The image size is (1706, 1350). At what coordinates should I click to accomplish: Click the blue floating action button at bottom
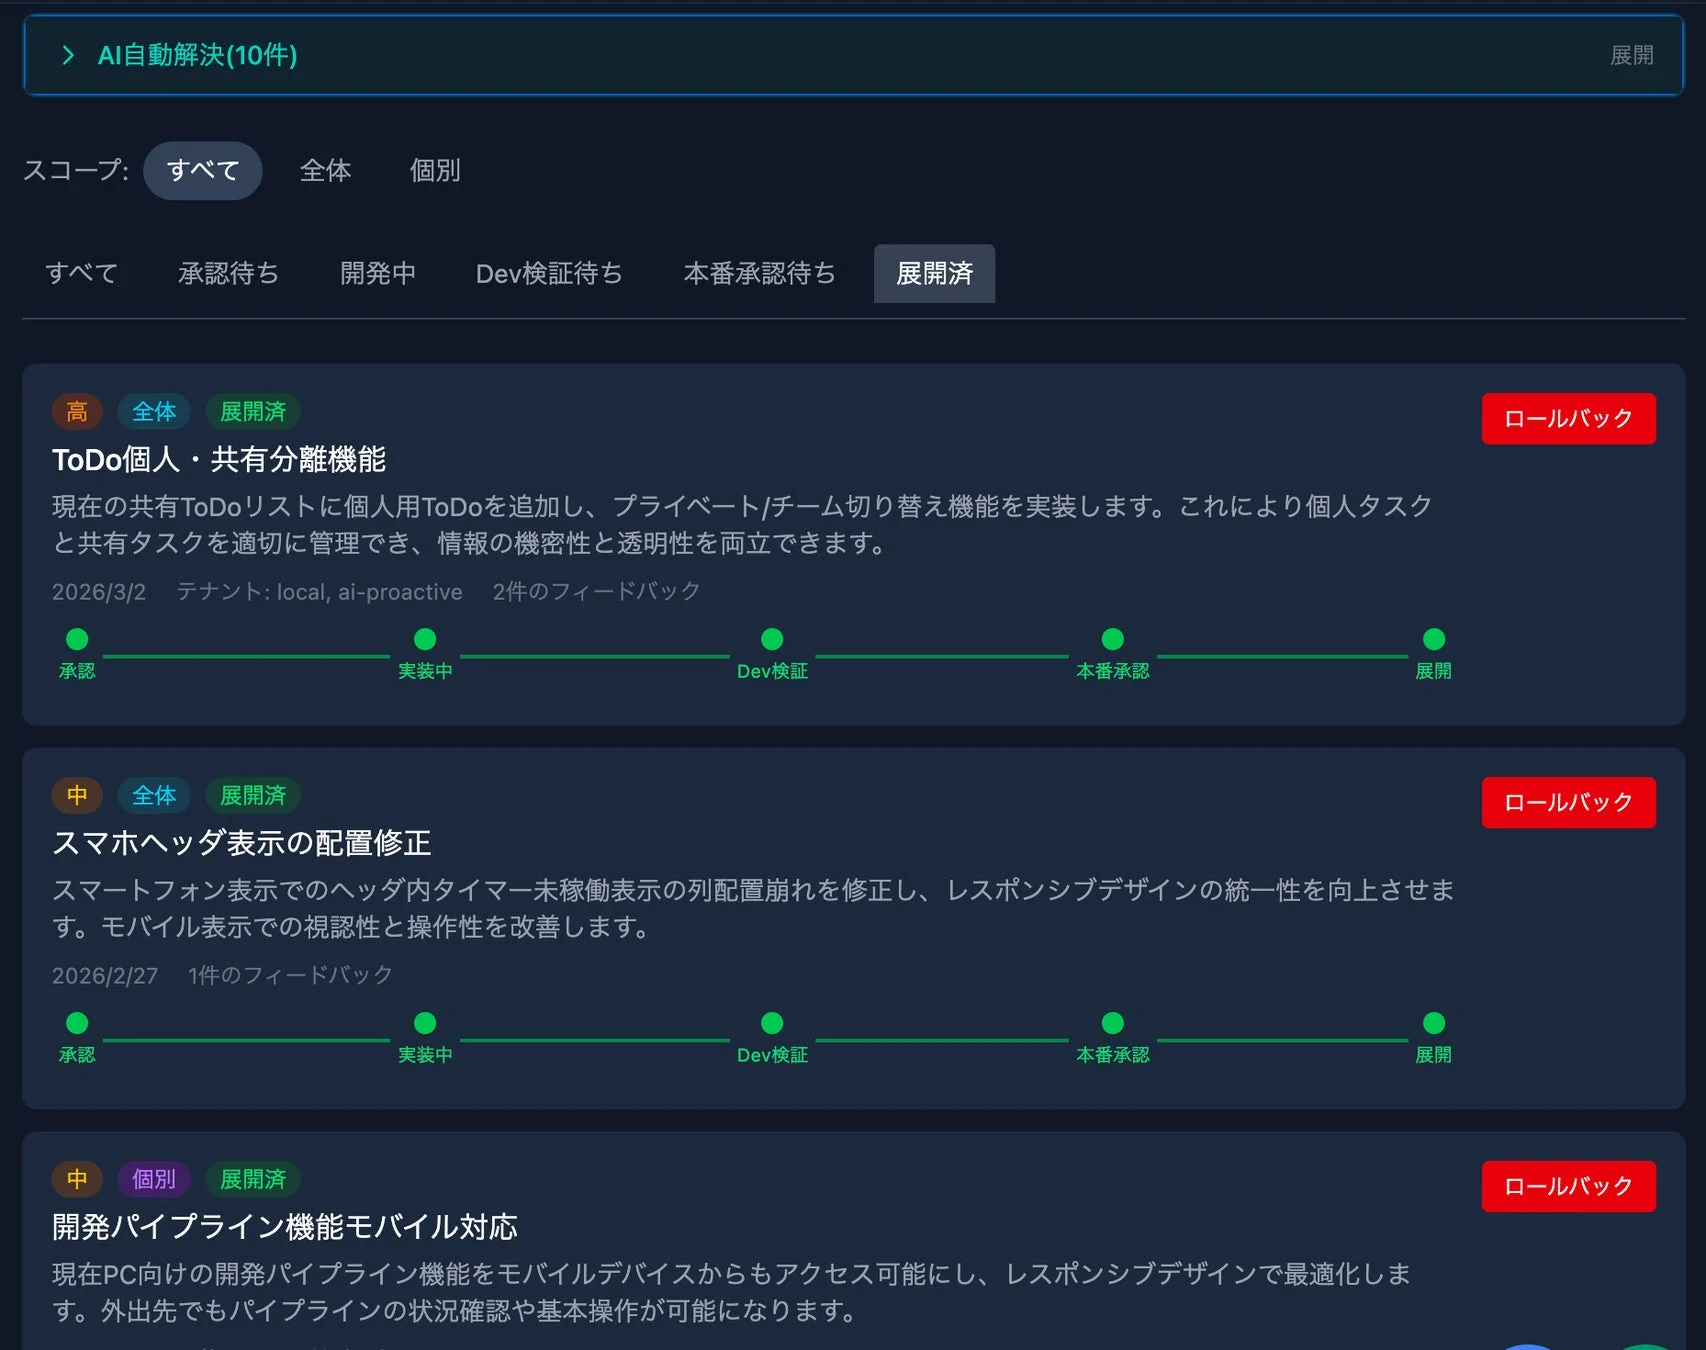(x=1527, y=1345)
